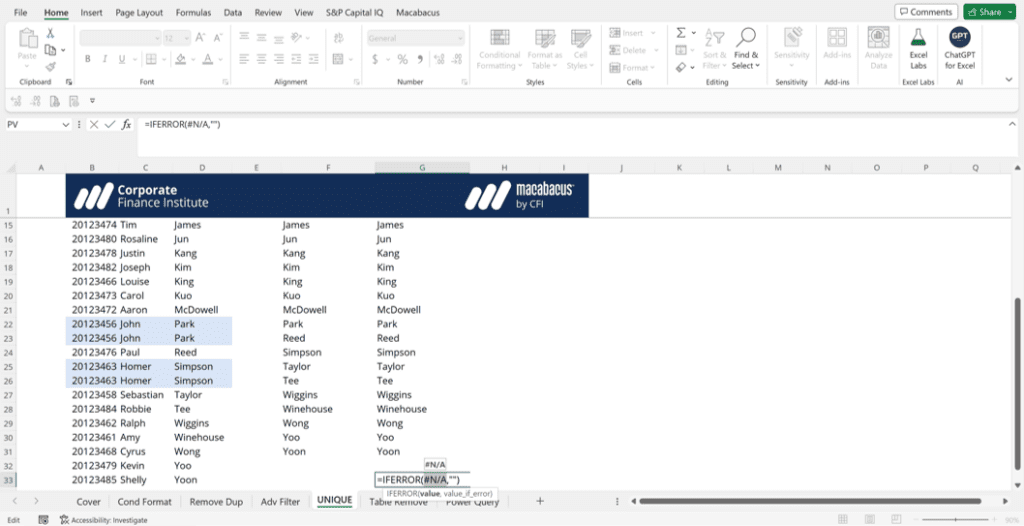Image resolution: width=1024 pixels, height=526 pixels.
Task: Cancel formula entry with the X icon
Action: pos(94,124)
